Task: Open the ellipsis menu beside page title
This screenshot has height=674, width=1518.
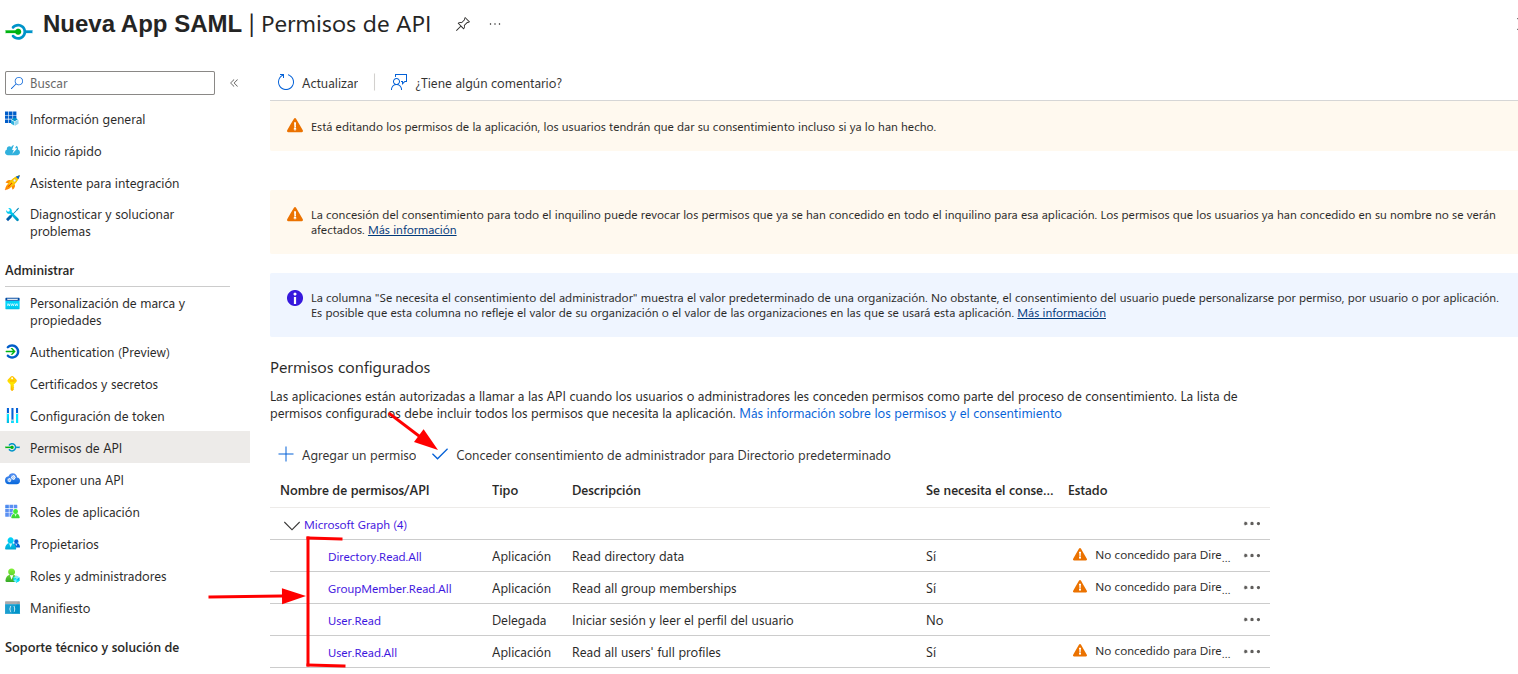Action: (495, 24)
